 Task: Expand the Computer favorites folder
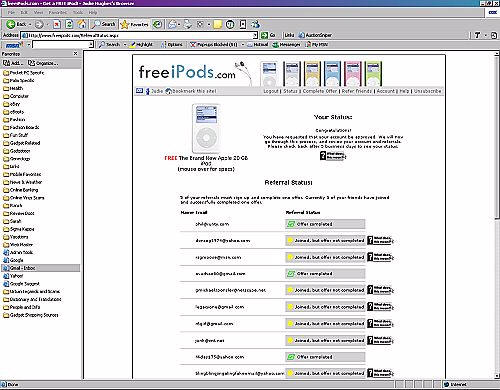tap(16, 96)
